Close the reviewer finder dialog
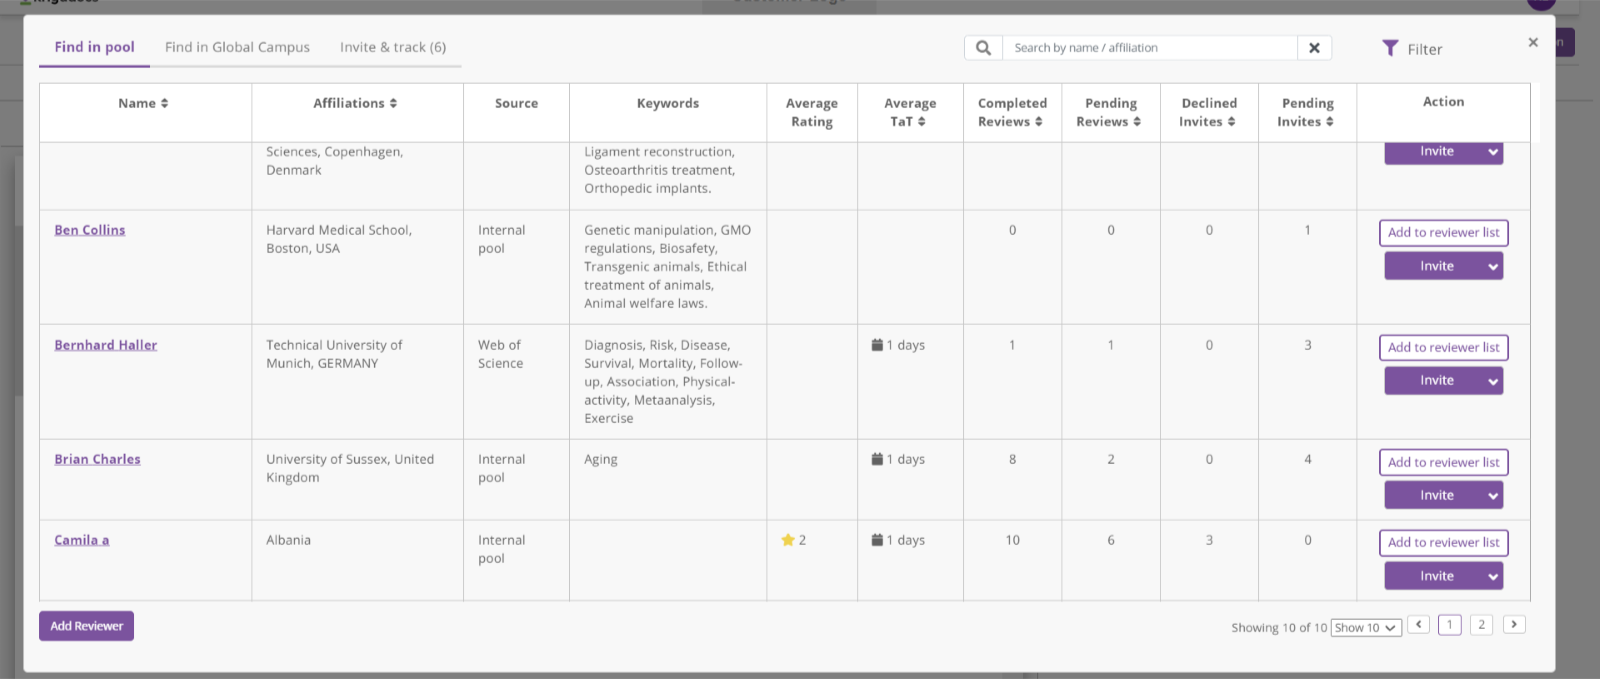This screenshot has height=679, width=1600. click(1533, 42)
